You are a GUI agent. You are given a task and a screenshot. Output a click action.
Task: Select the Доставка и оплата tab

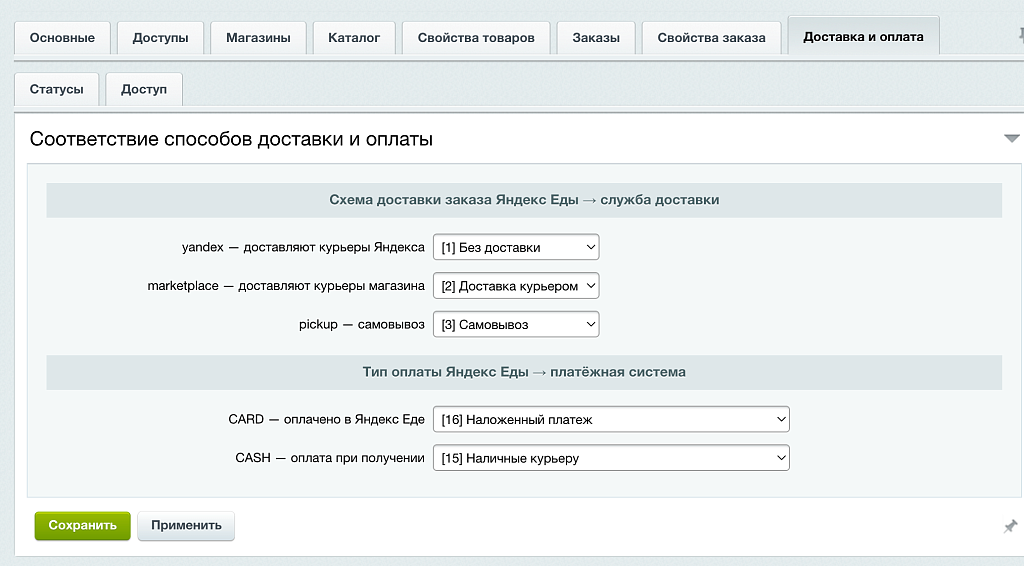(x=863, y=36)
